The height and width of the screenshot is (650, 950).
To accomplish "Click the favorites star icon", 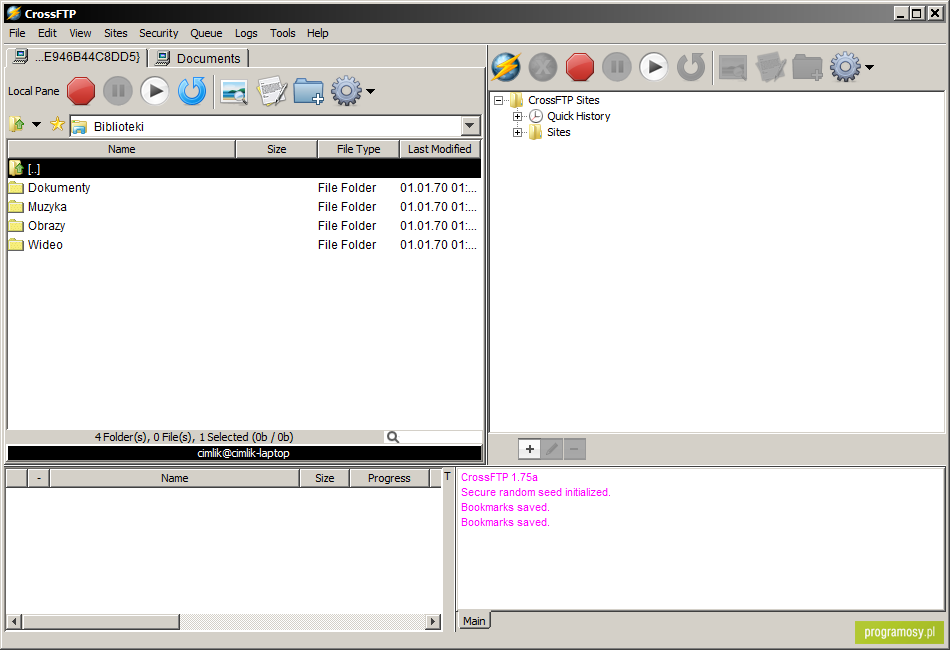I will point(57,125).
